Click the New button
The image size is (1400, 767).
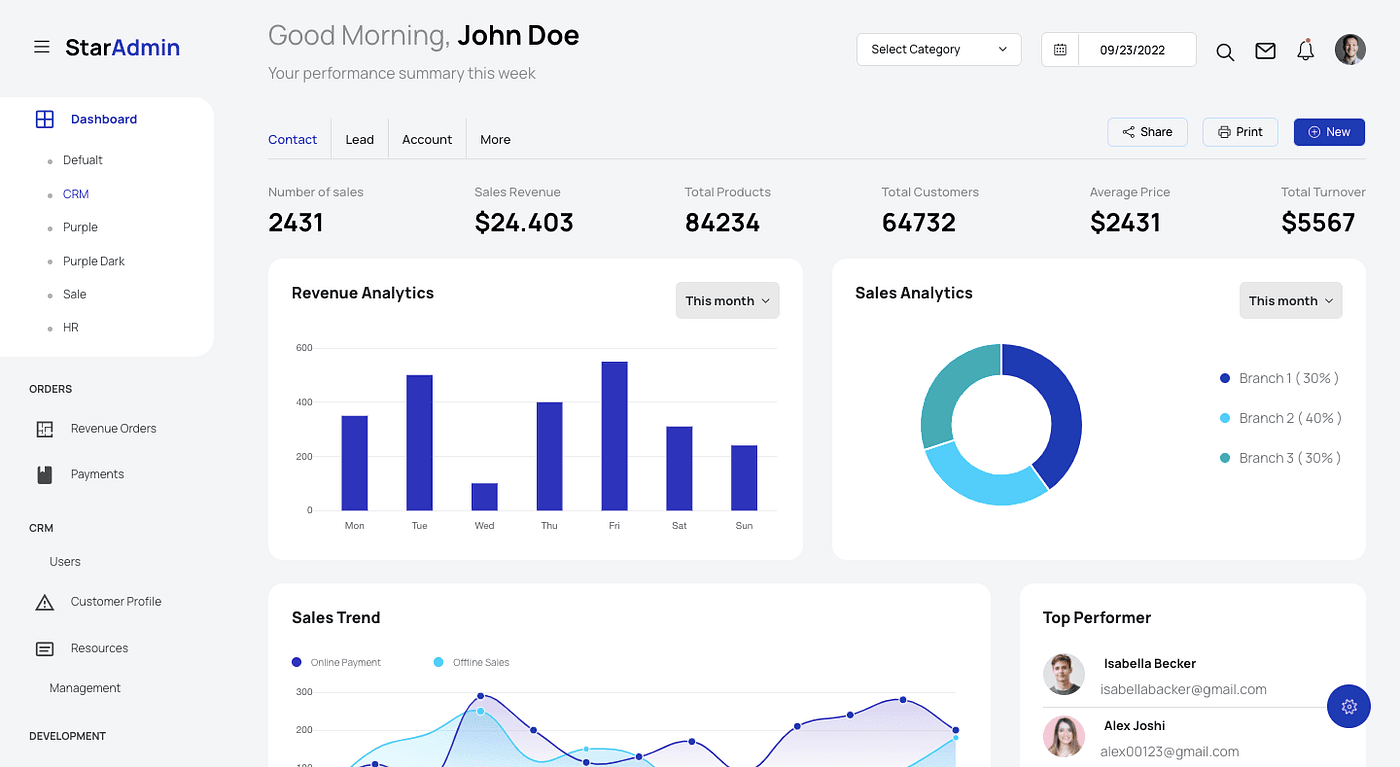1329,131
